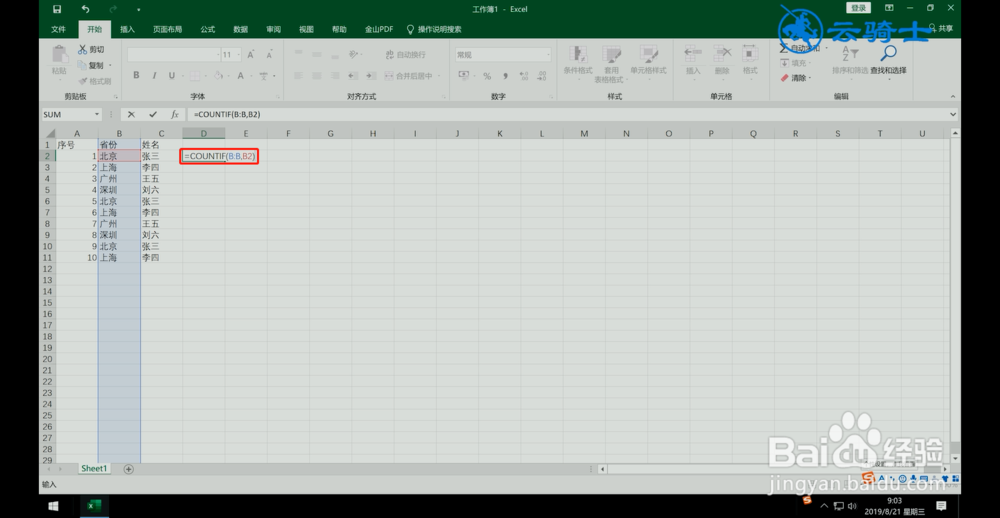Confirm formula entry with checkmark icon
Image resolution: width=1000 pixels, height=518 pixels.
tap(153, 115)
